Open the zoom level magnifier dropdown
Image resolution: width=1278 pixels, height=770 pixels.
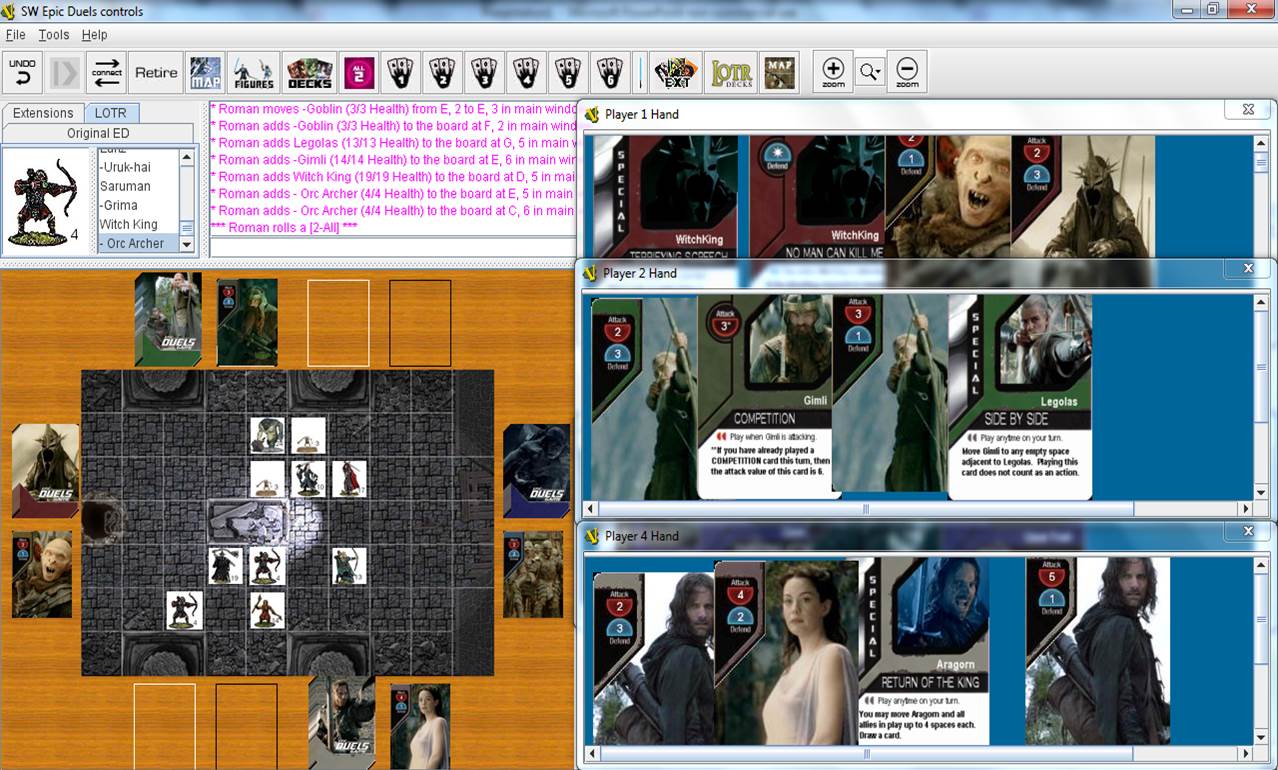870,72
